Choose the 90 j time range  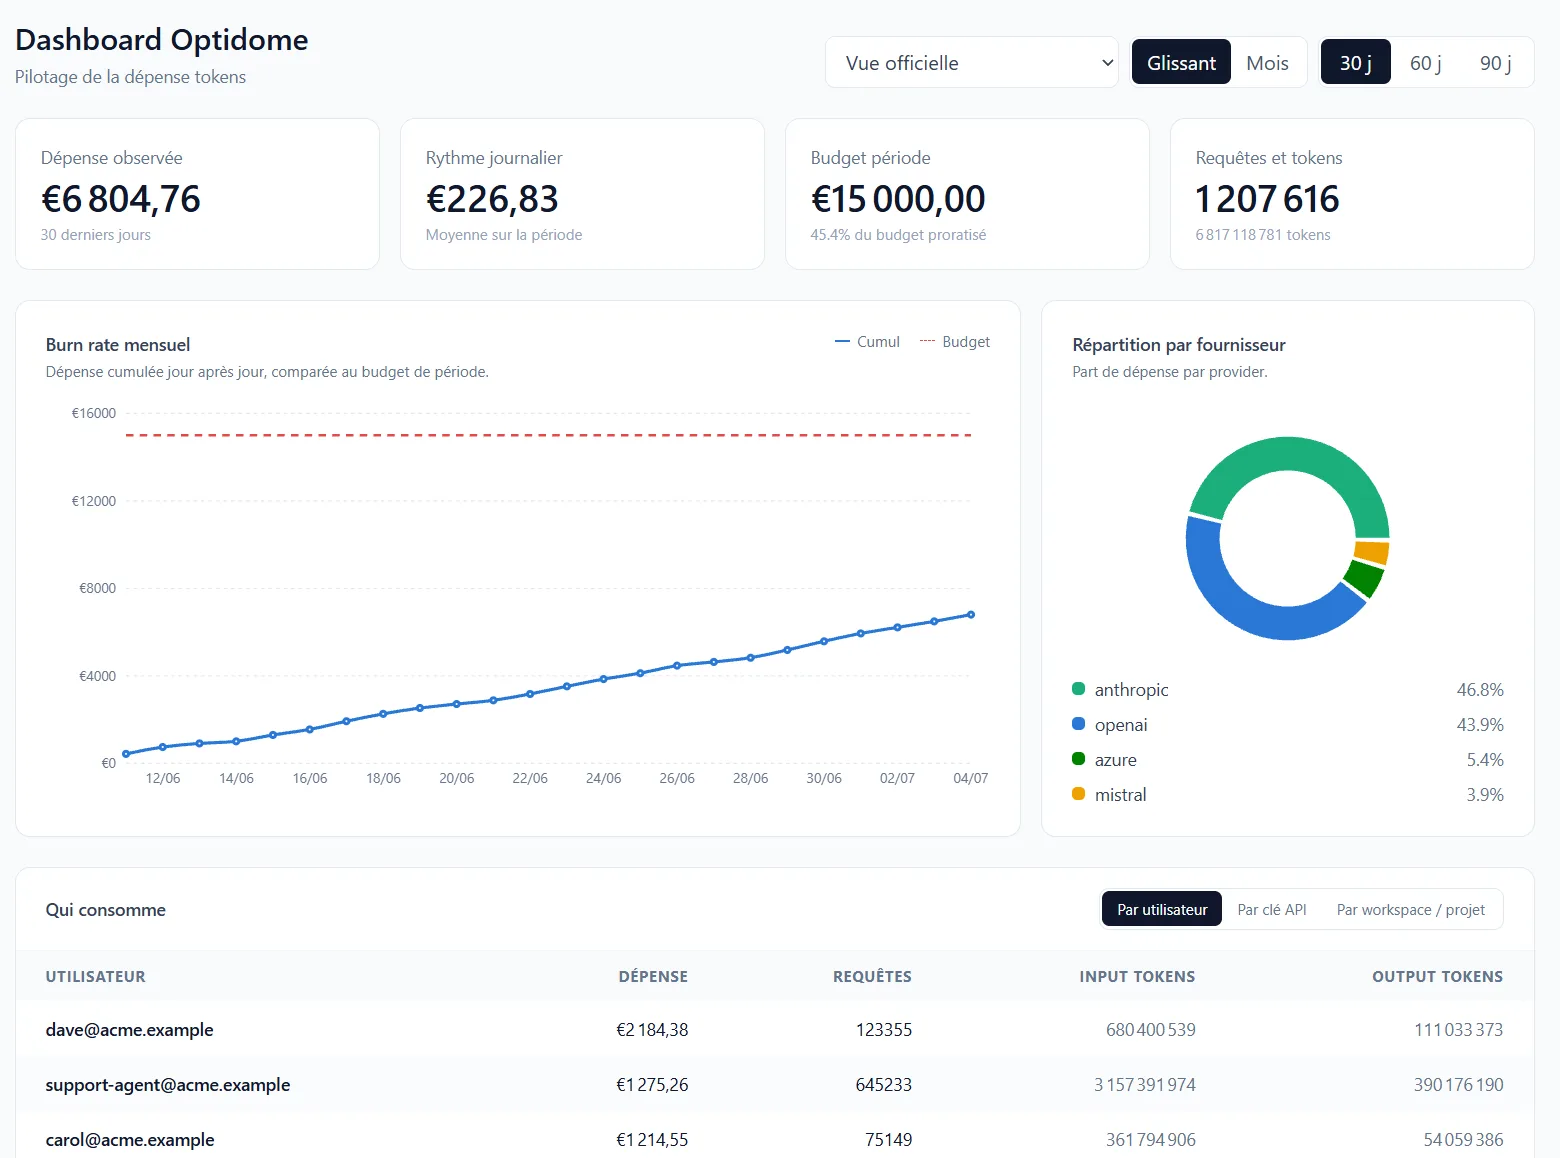tap(1495, 63)
